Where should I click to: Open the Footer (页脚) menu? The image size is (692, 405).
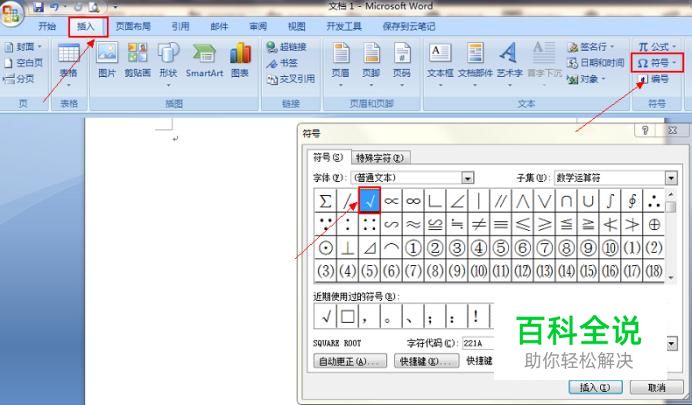tap(371, 64)
